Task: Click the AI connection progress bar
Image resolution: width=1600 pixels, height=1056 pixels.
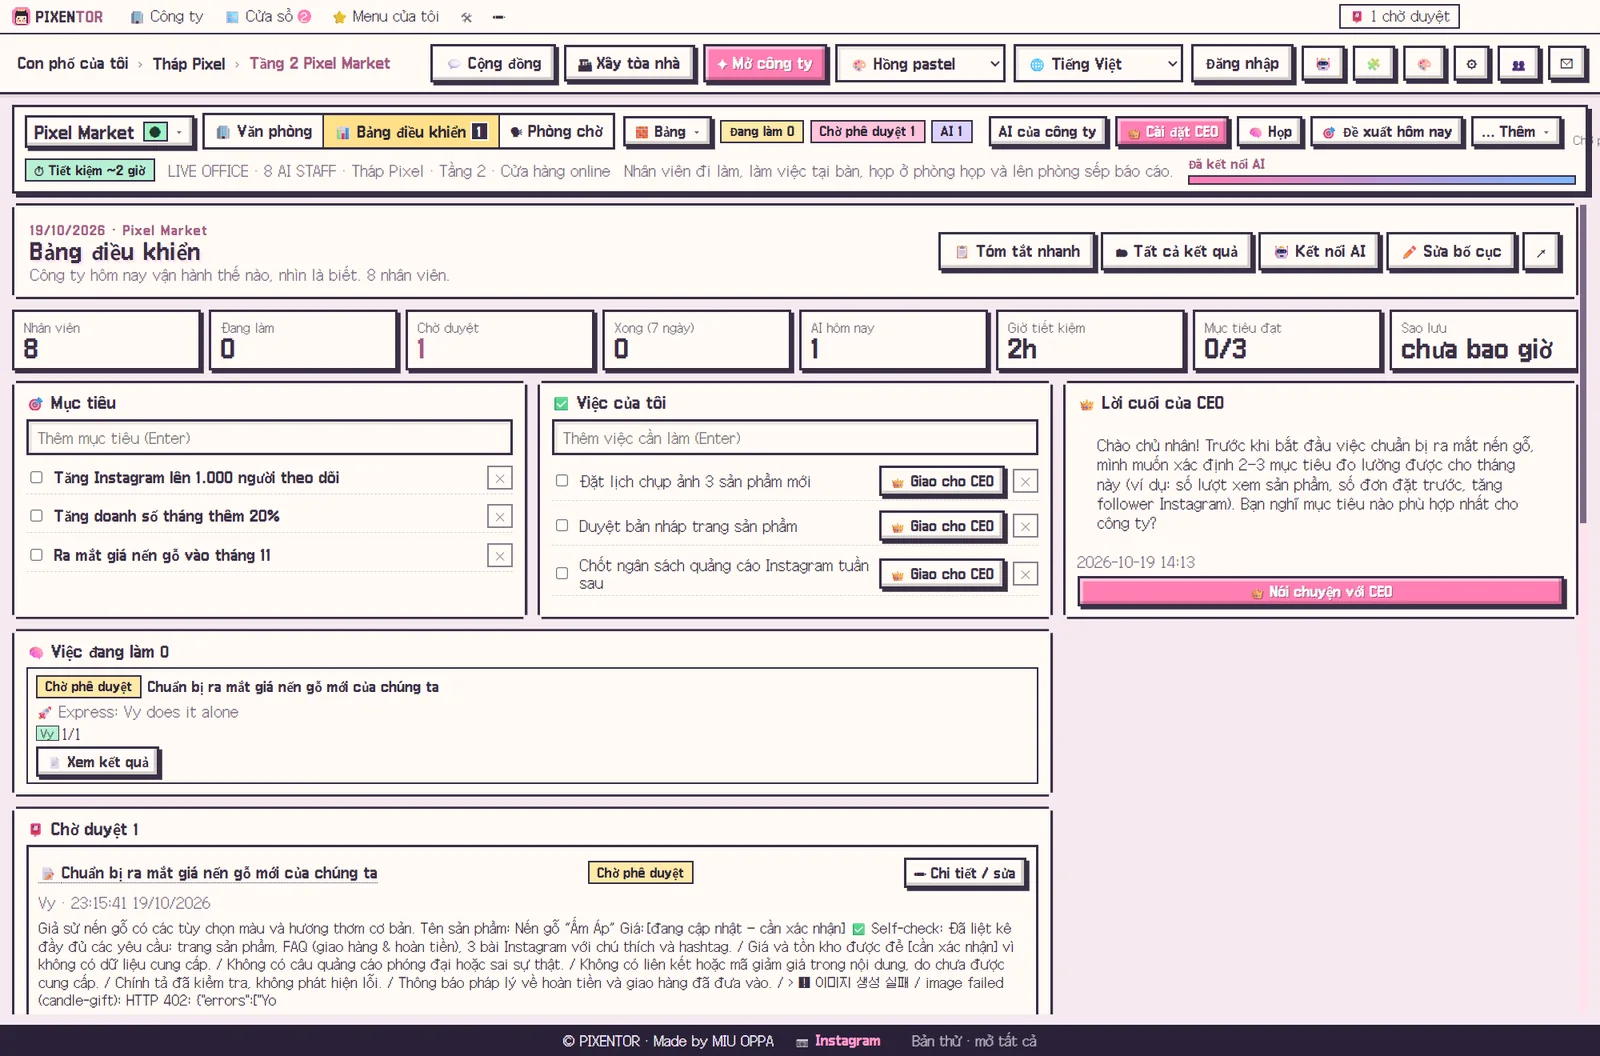Action: (x=1381, y=180)
